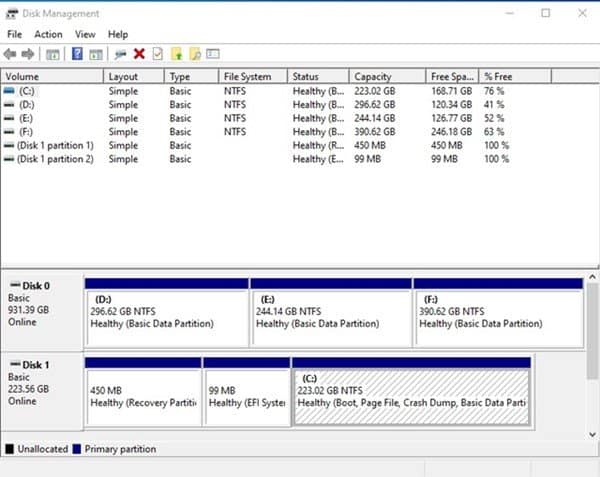Image resolution: width=600 pixels, height=477 pixels.
Task: Sort by the Layout column header
Action: 134,77
